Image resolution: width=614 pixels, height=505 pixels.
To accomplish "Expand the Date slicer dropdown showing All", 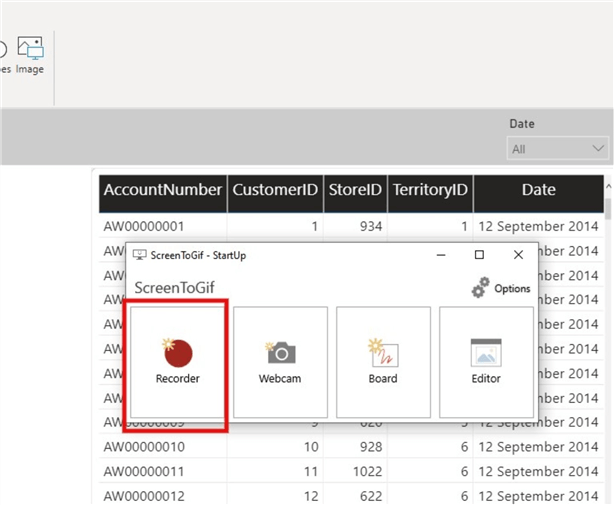I will coord(558,149).
